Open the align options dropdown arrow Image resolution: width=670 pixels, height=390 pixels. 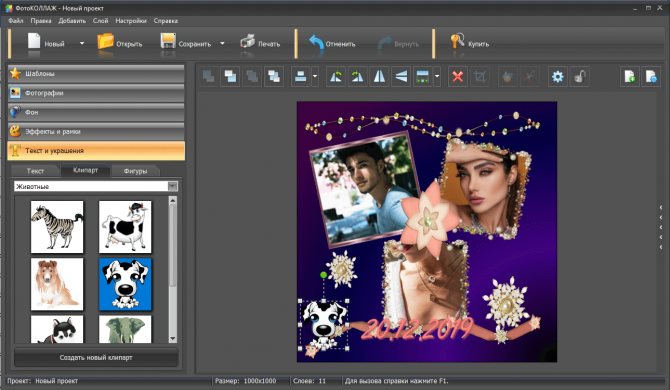tap(315, 76)
